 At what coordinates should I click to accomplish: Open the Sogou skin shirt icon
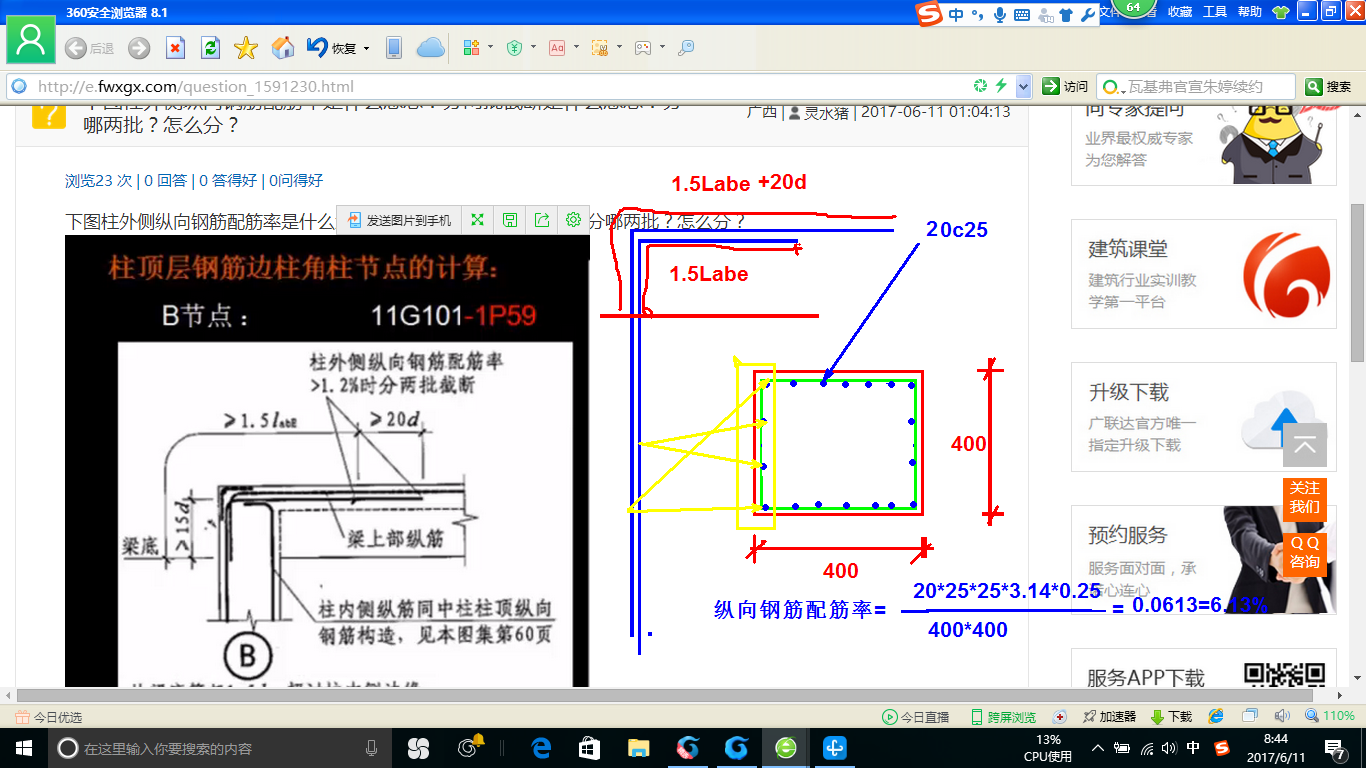(x=1066, y=15)
